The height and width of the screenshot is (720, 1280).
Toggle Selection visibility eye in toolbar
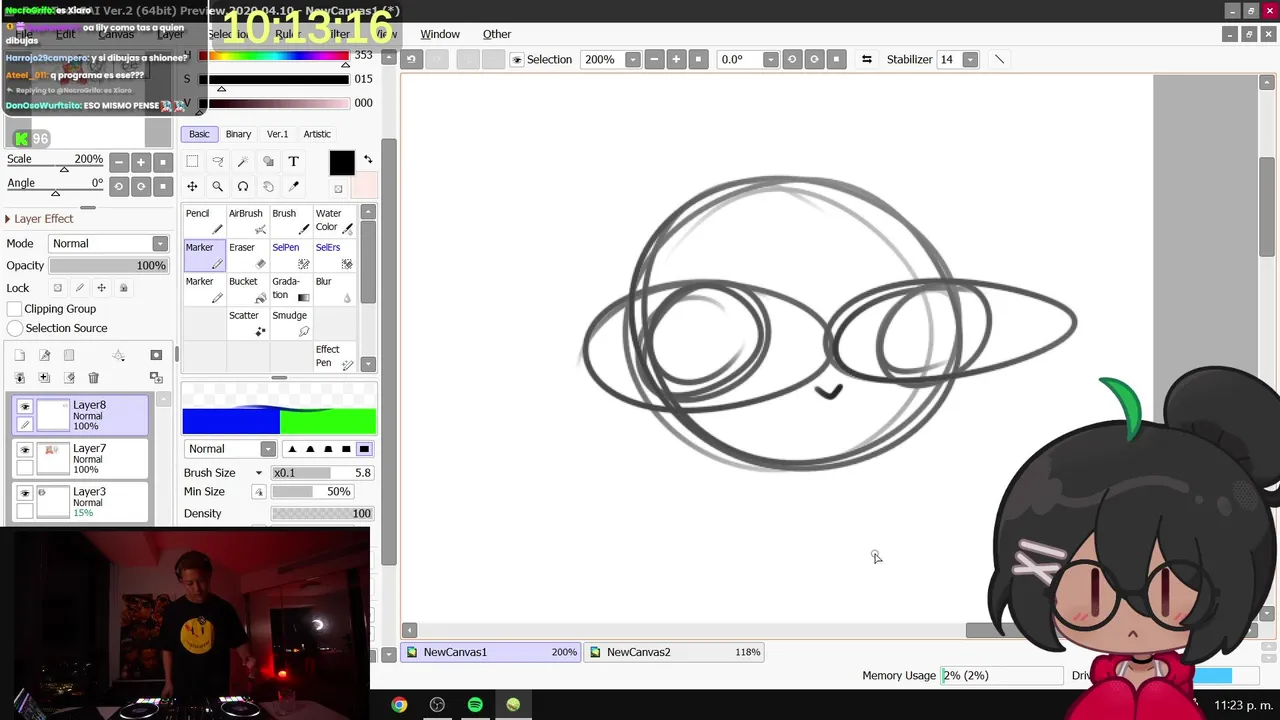coord(516,60)
